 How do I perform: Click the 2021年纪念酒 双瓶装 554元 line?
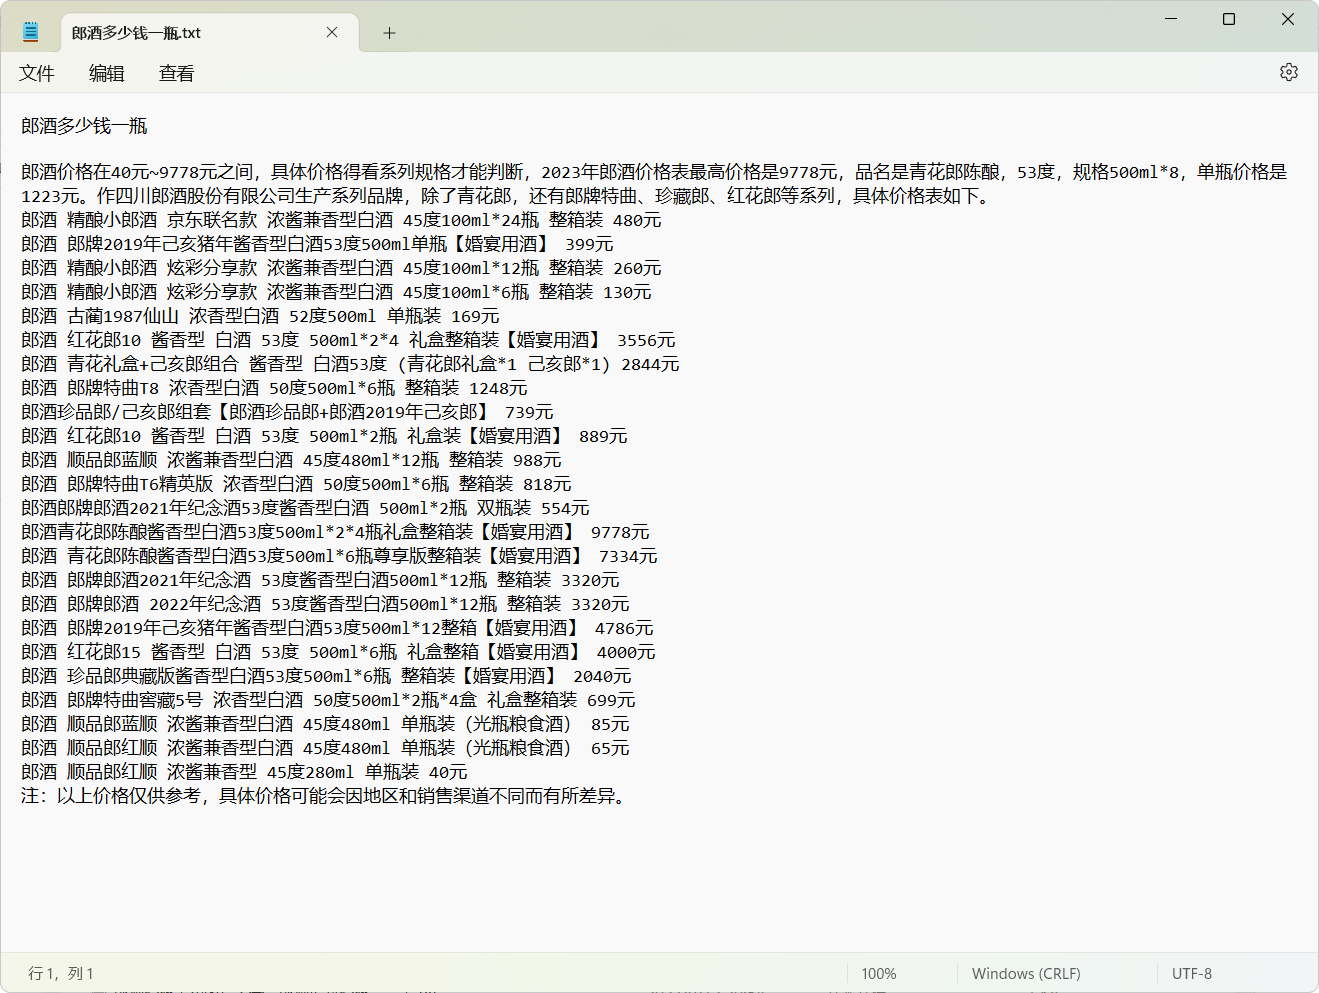pyautogui.click(x=305, y=508)
